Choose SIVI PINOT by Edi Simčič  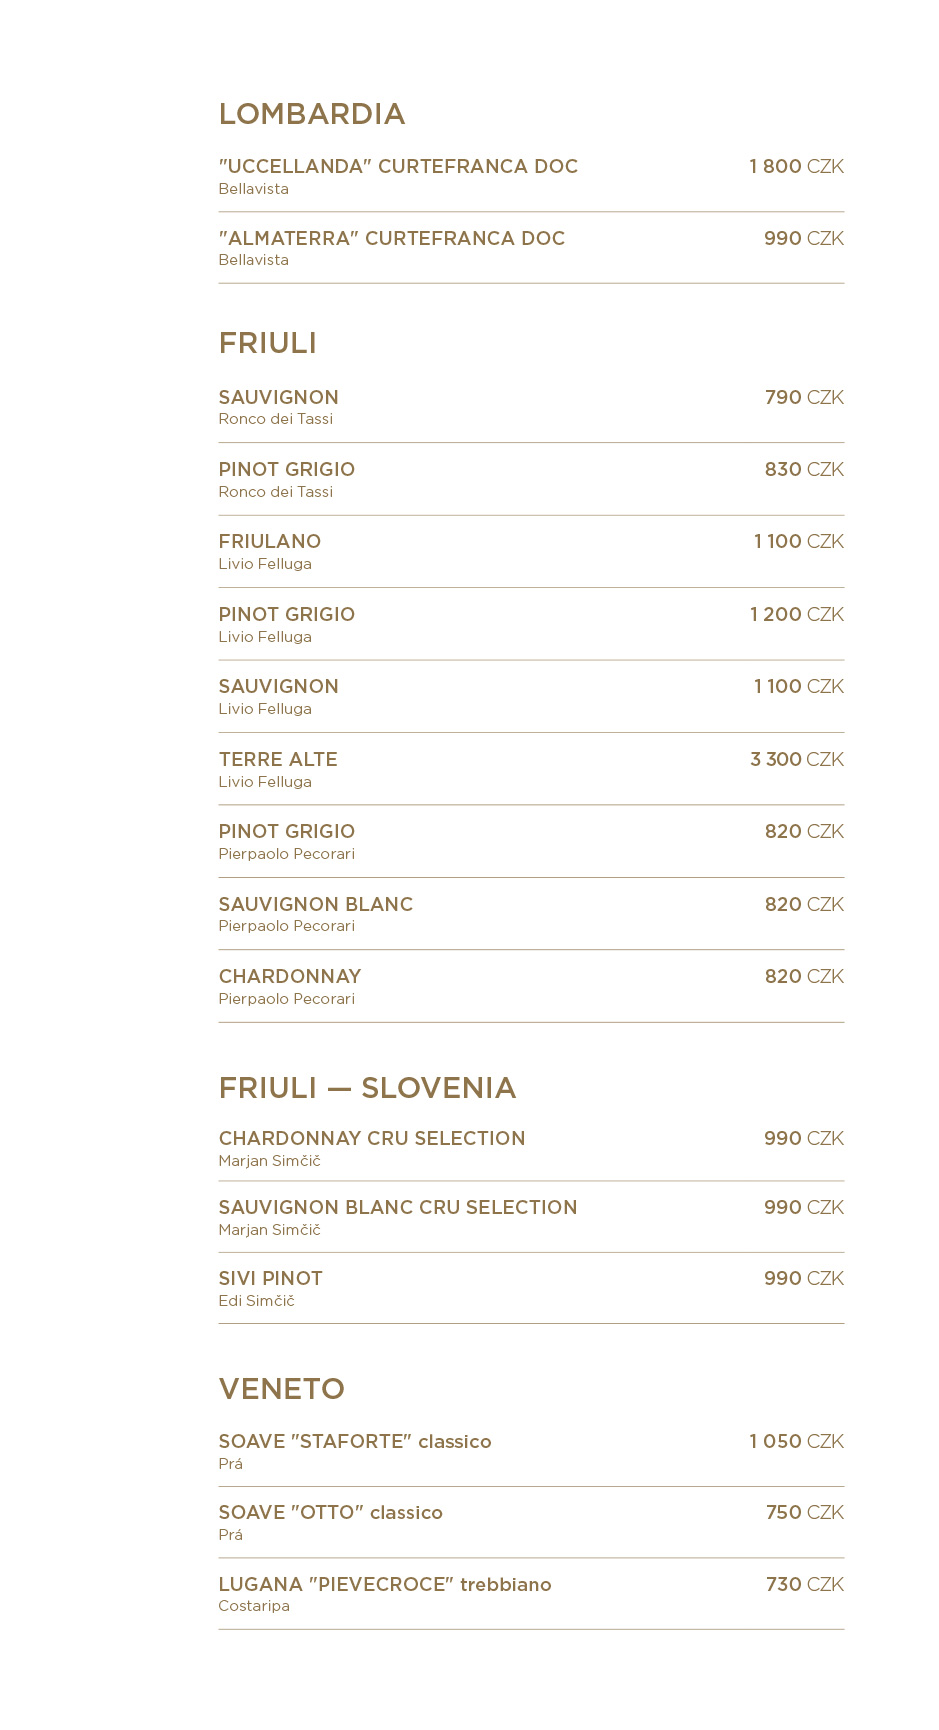point(531,1289)
